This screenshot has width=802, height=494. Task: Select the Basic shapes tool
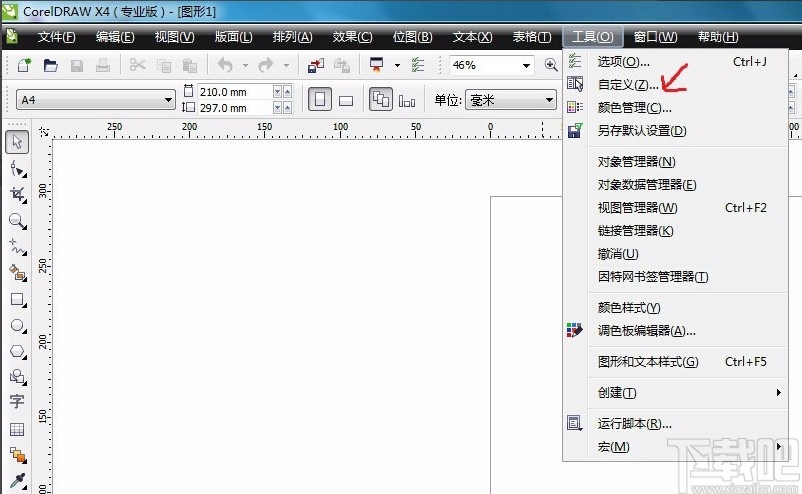18,377
